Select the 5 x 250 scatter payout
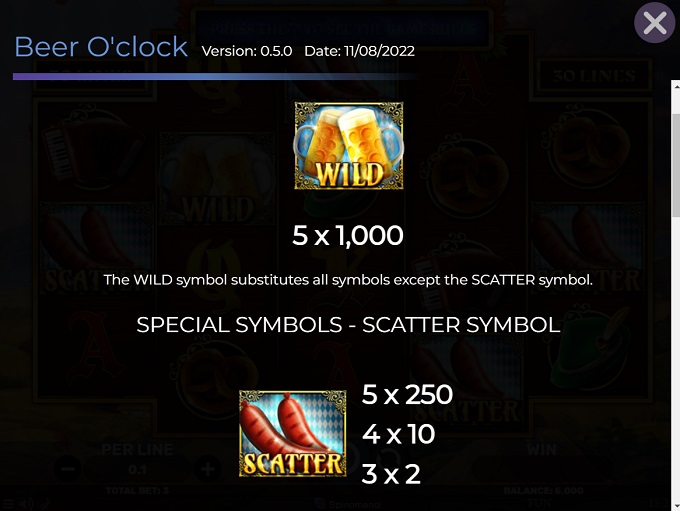 tap(407, 395)
